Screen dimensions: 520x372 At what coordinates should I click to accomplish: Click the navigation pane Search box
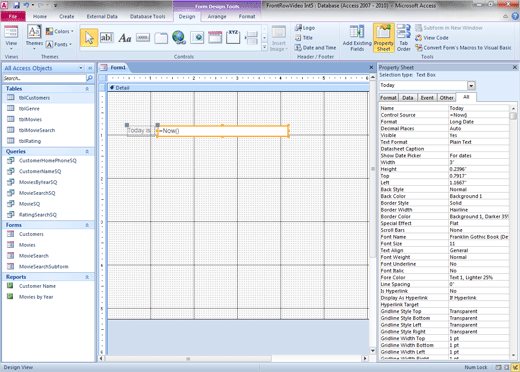44,78
